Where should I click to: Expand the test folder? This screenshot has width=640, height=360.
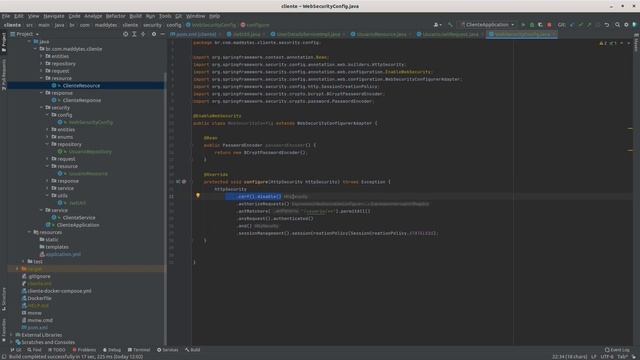pos(23,261)
